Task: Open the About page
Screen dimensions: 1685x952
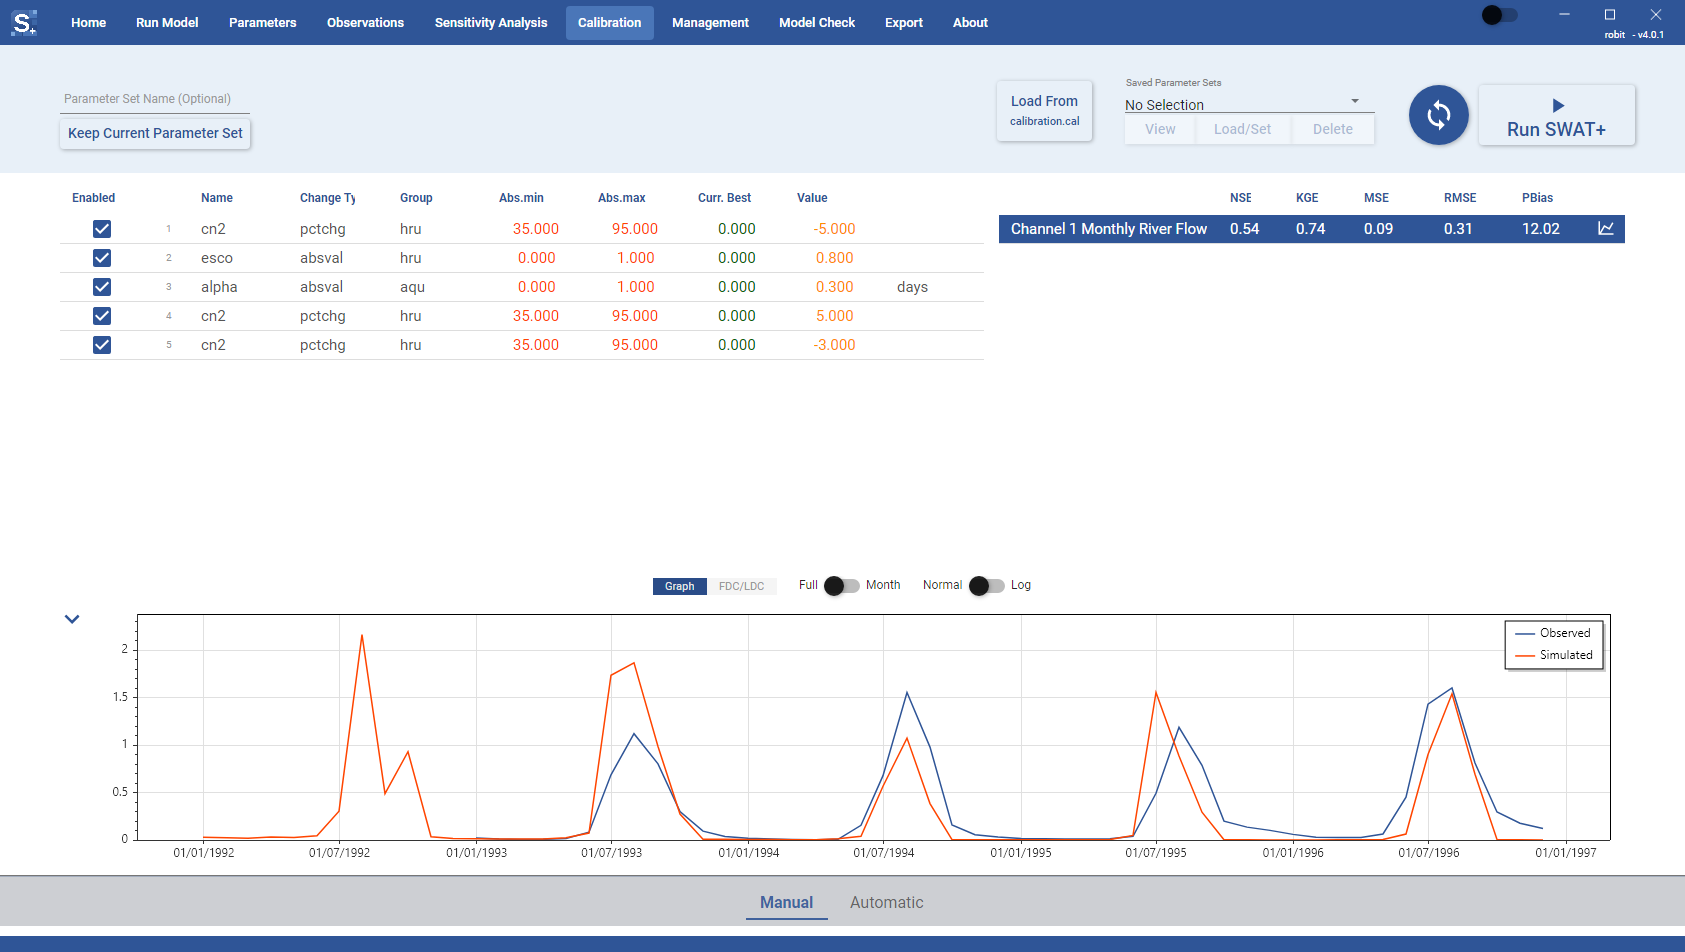Action: coord(970,23)
